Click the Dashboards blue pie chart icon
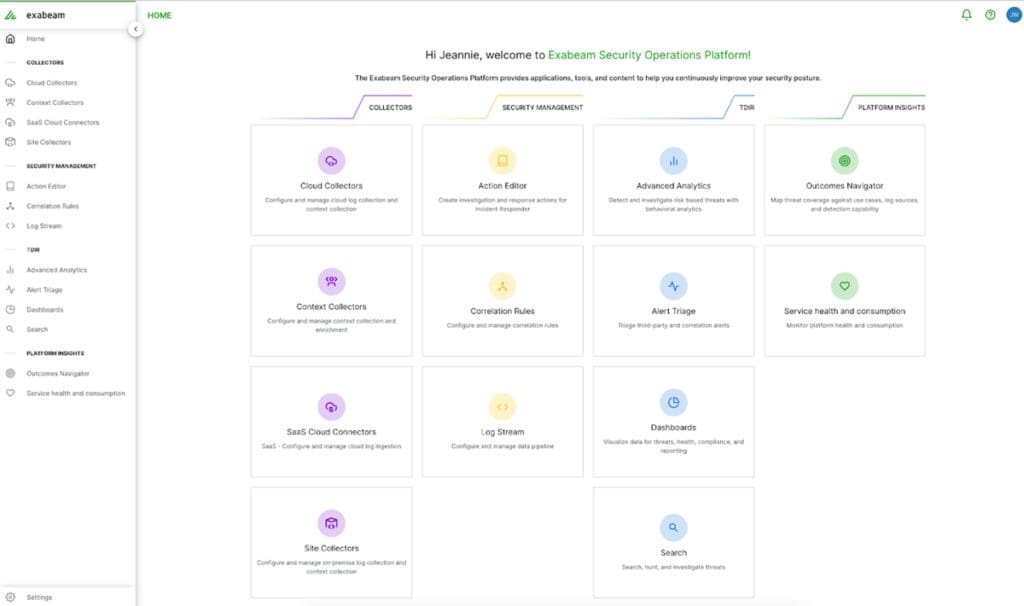1024x606 pixels. point(673,402)
